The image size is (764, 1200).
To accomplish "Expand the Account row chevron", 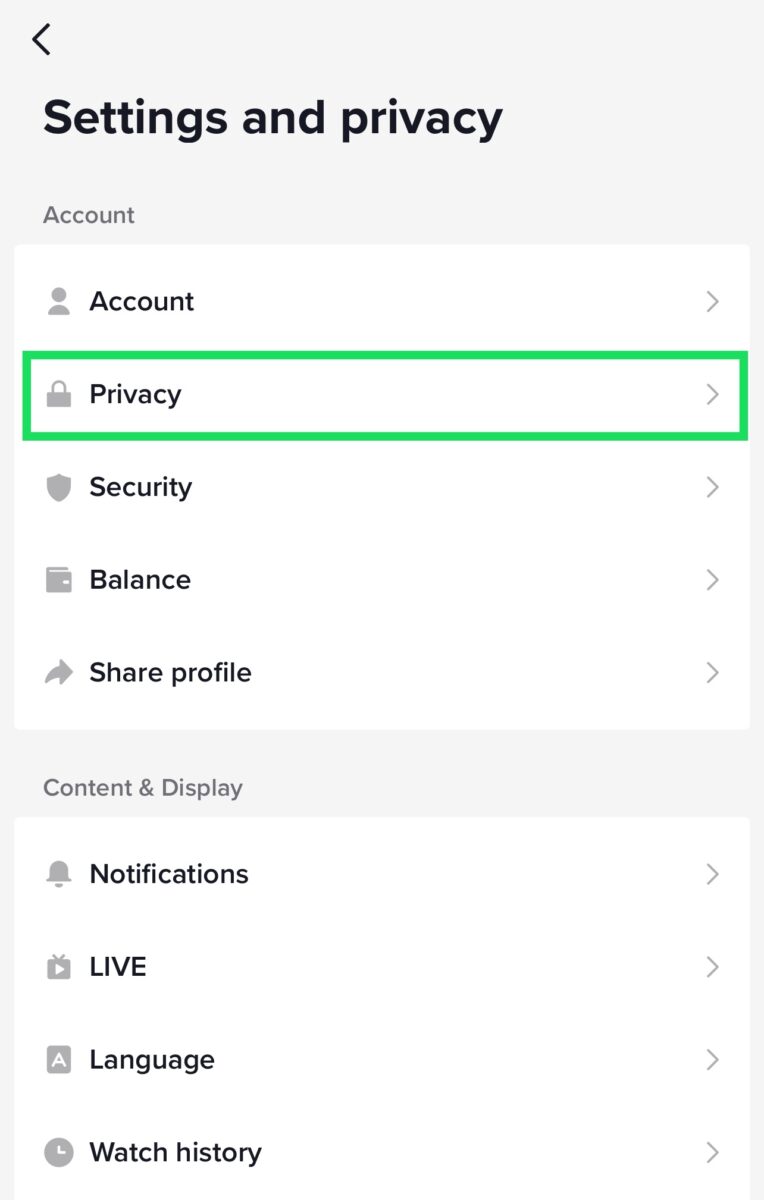I will coord(712,302).
